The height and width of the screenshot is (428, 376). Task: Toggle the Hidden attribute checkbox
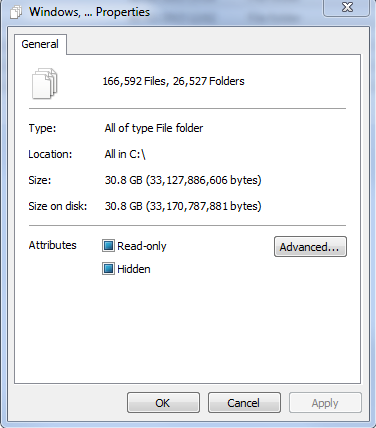[x=108, y=269]
